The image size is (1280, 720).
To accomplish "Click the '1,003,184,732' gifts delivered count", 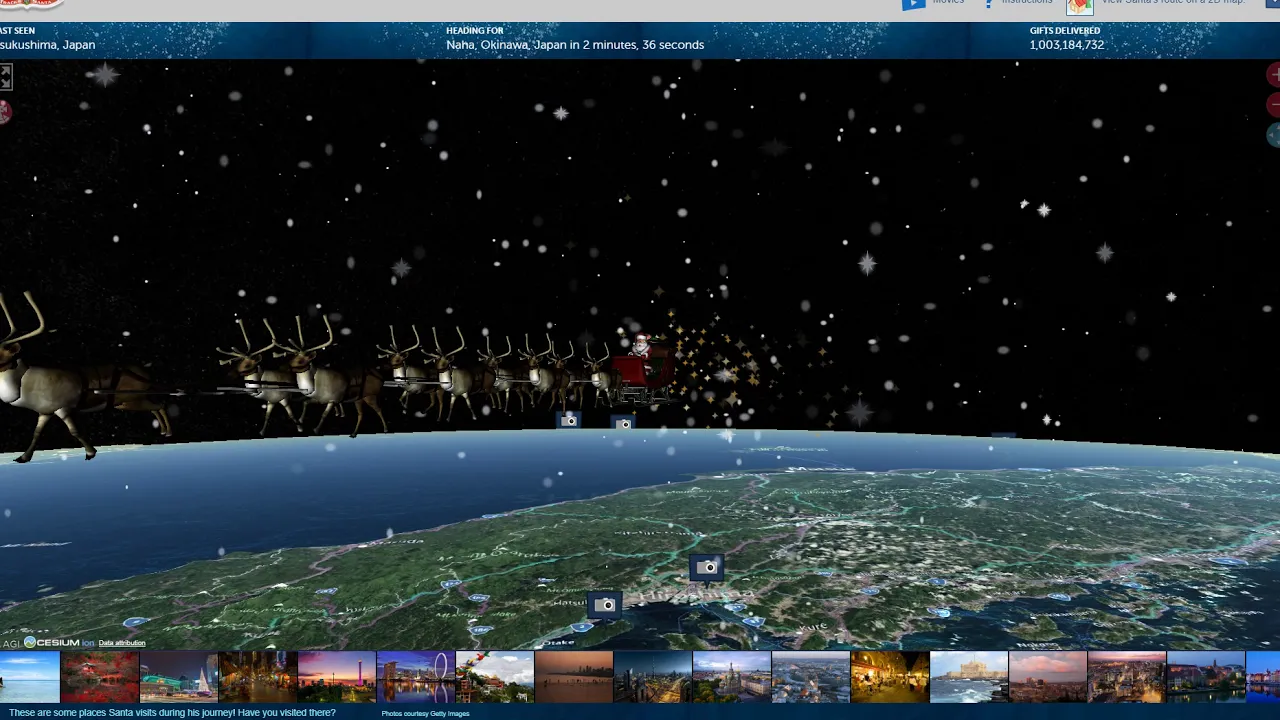I will (1067, 45).
